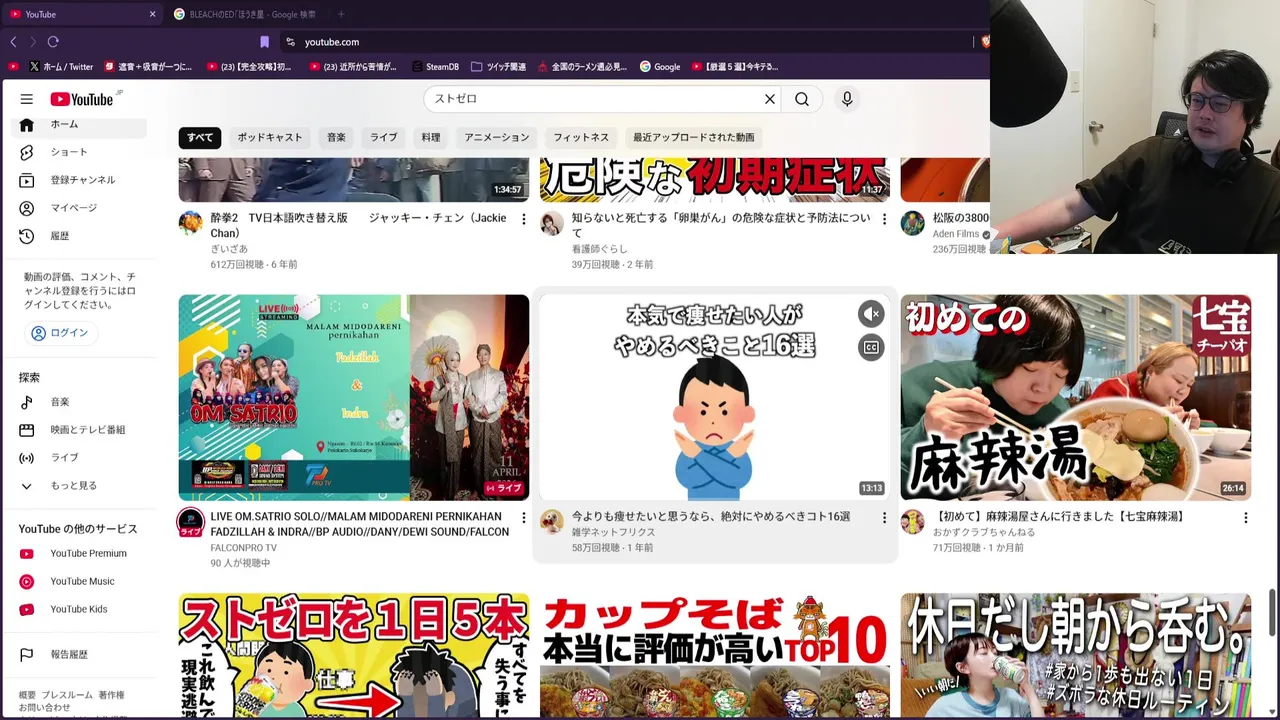Image resolution: width=1280 pixels, height=720 pixels.
Task: Open new browser tab with plus icon
Action: (x=341, y=14)
